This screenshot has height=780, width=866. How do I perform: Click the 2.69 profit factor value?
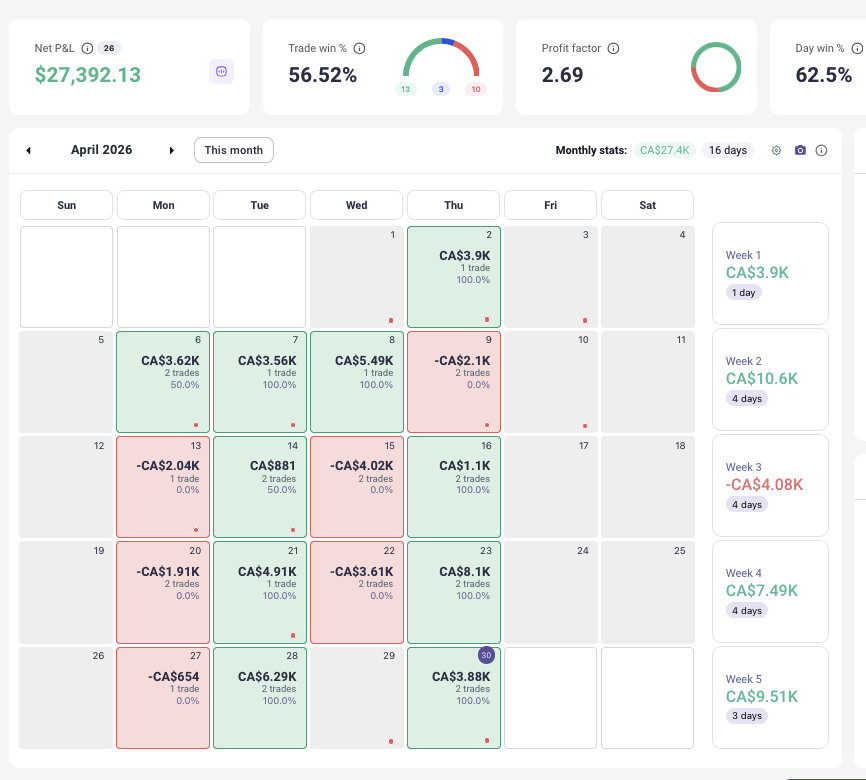point(562,75)
